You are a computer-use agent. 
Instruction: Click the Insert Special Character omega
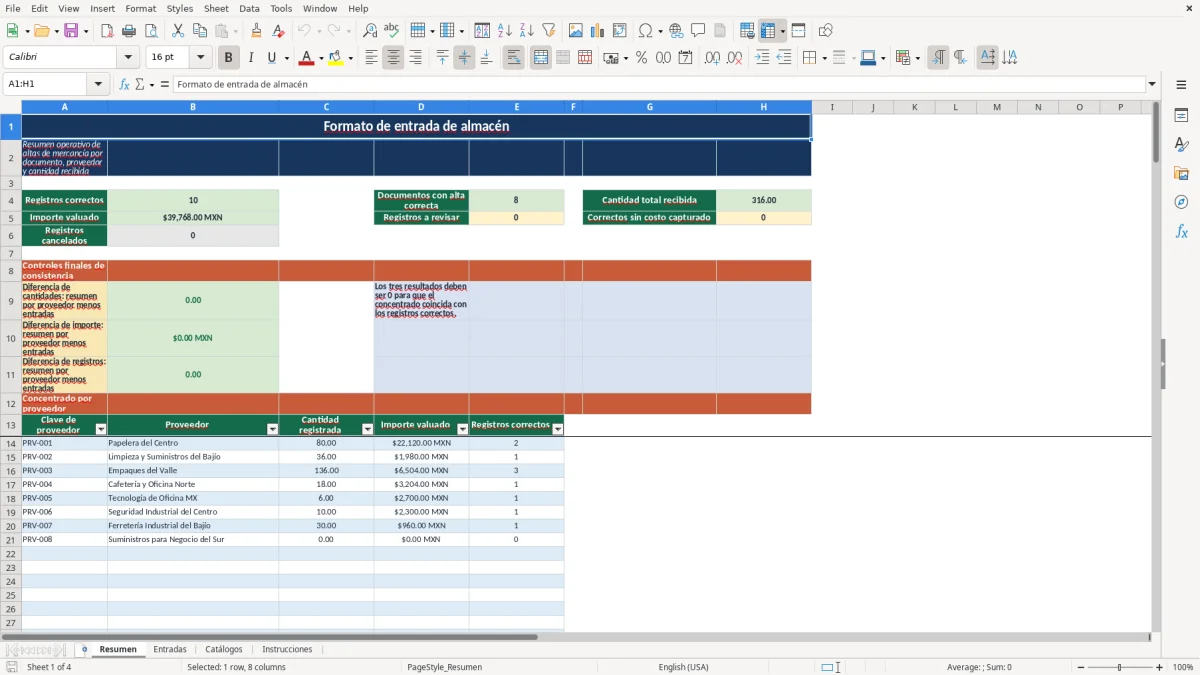click(x=645, y=31)
